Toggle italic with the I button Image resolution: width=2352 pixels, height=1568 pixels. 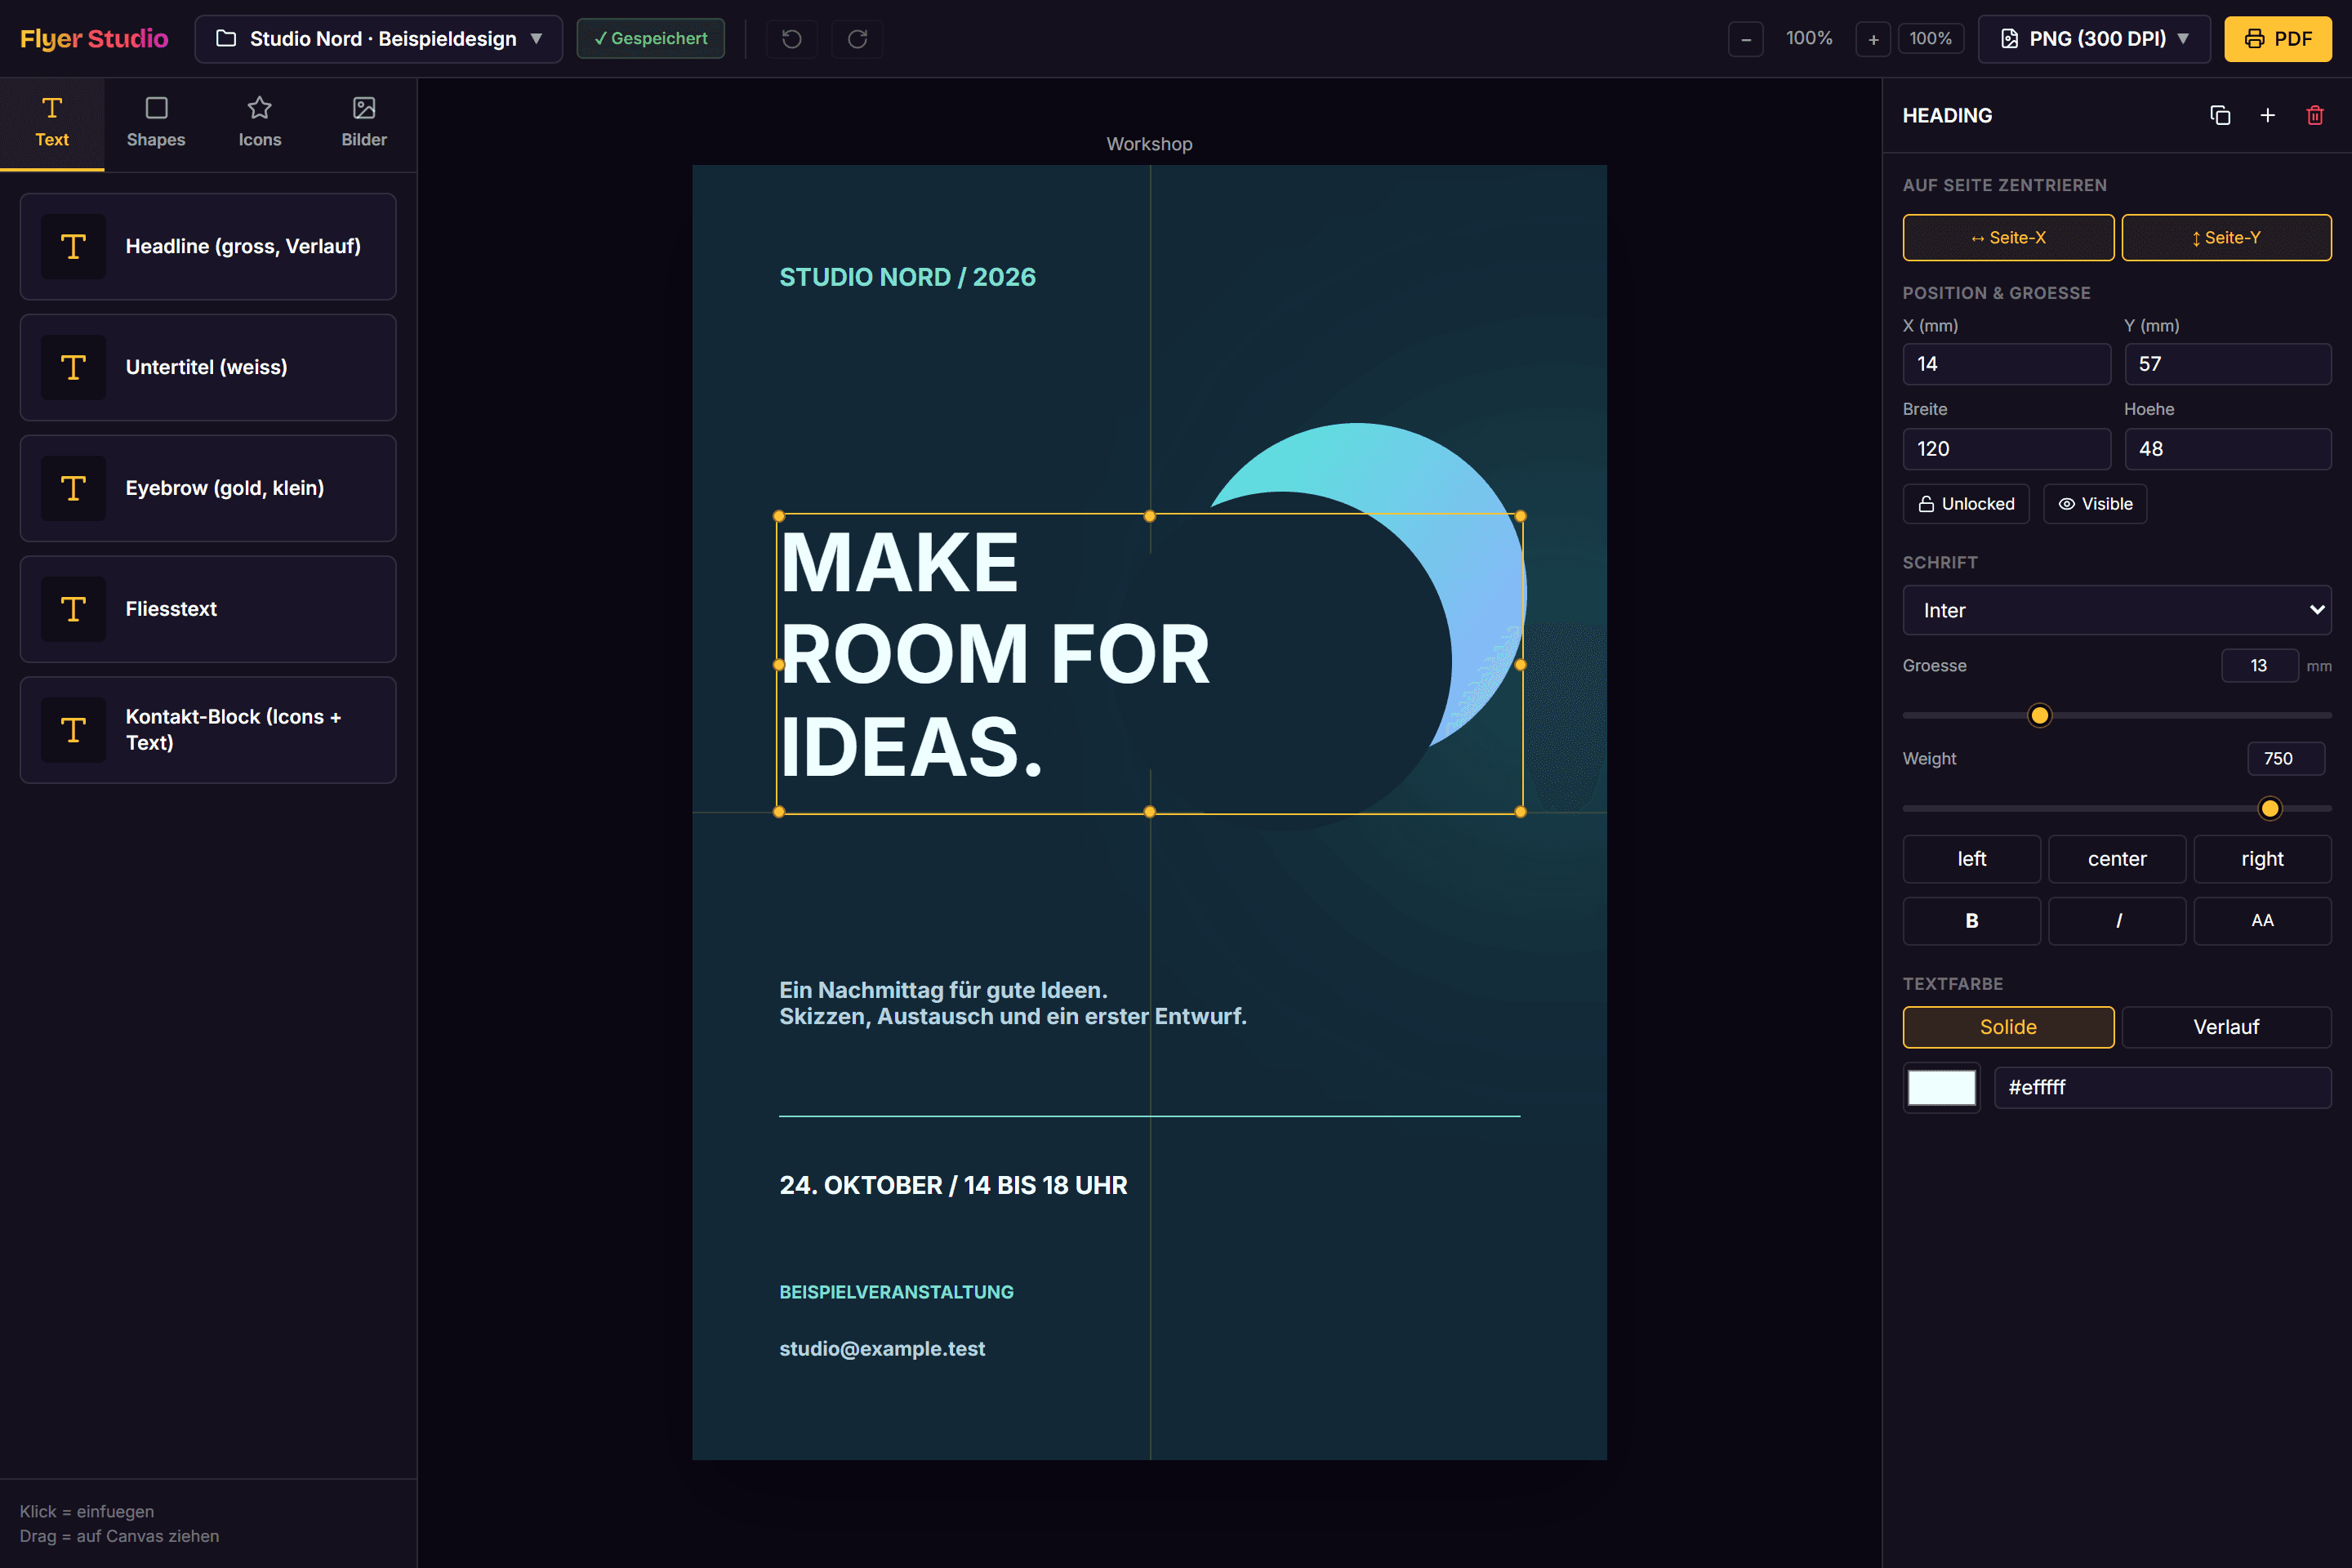[2117, 921]
